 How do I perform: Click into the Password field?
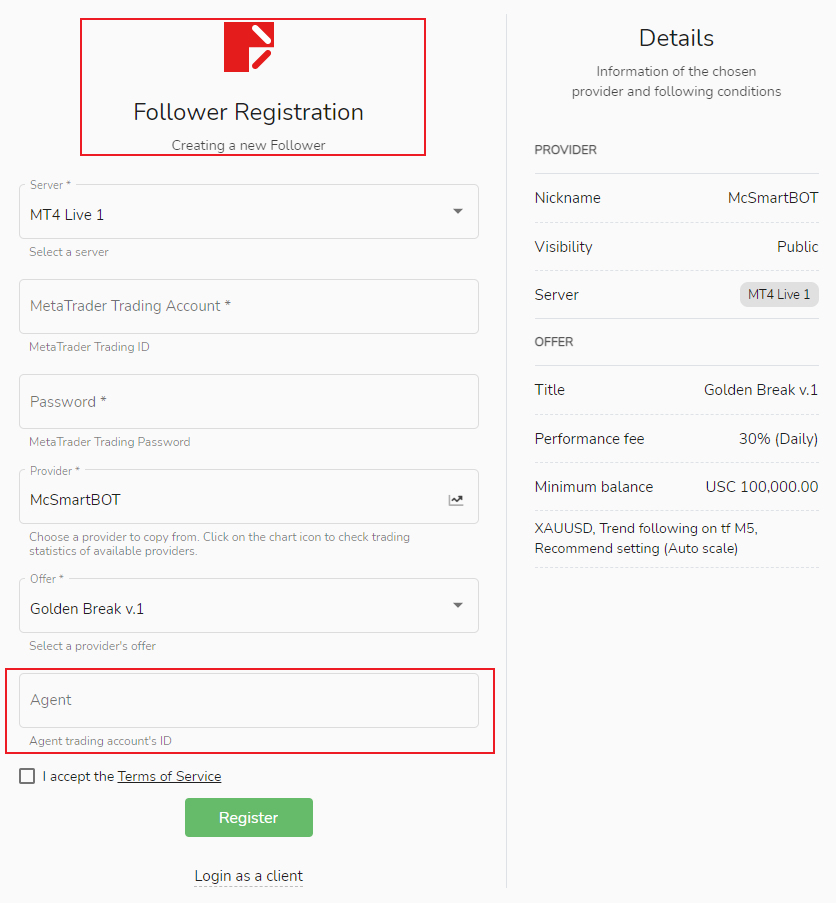pos(248,401)
